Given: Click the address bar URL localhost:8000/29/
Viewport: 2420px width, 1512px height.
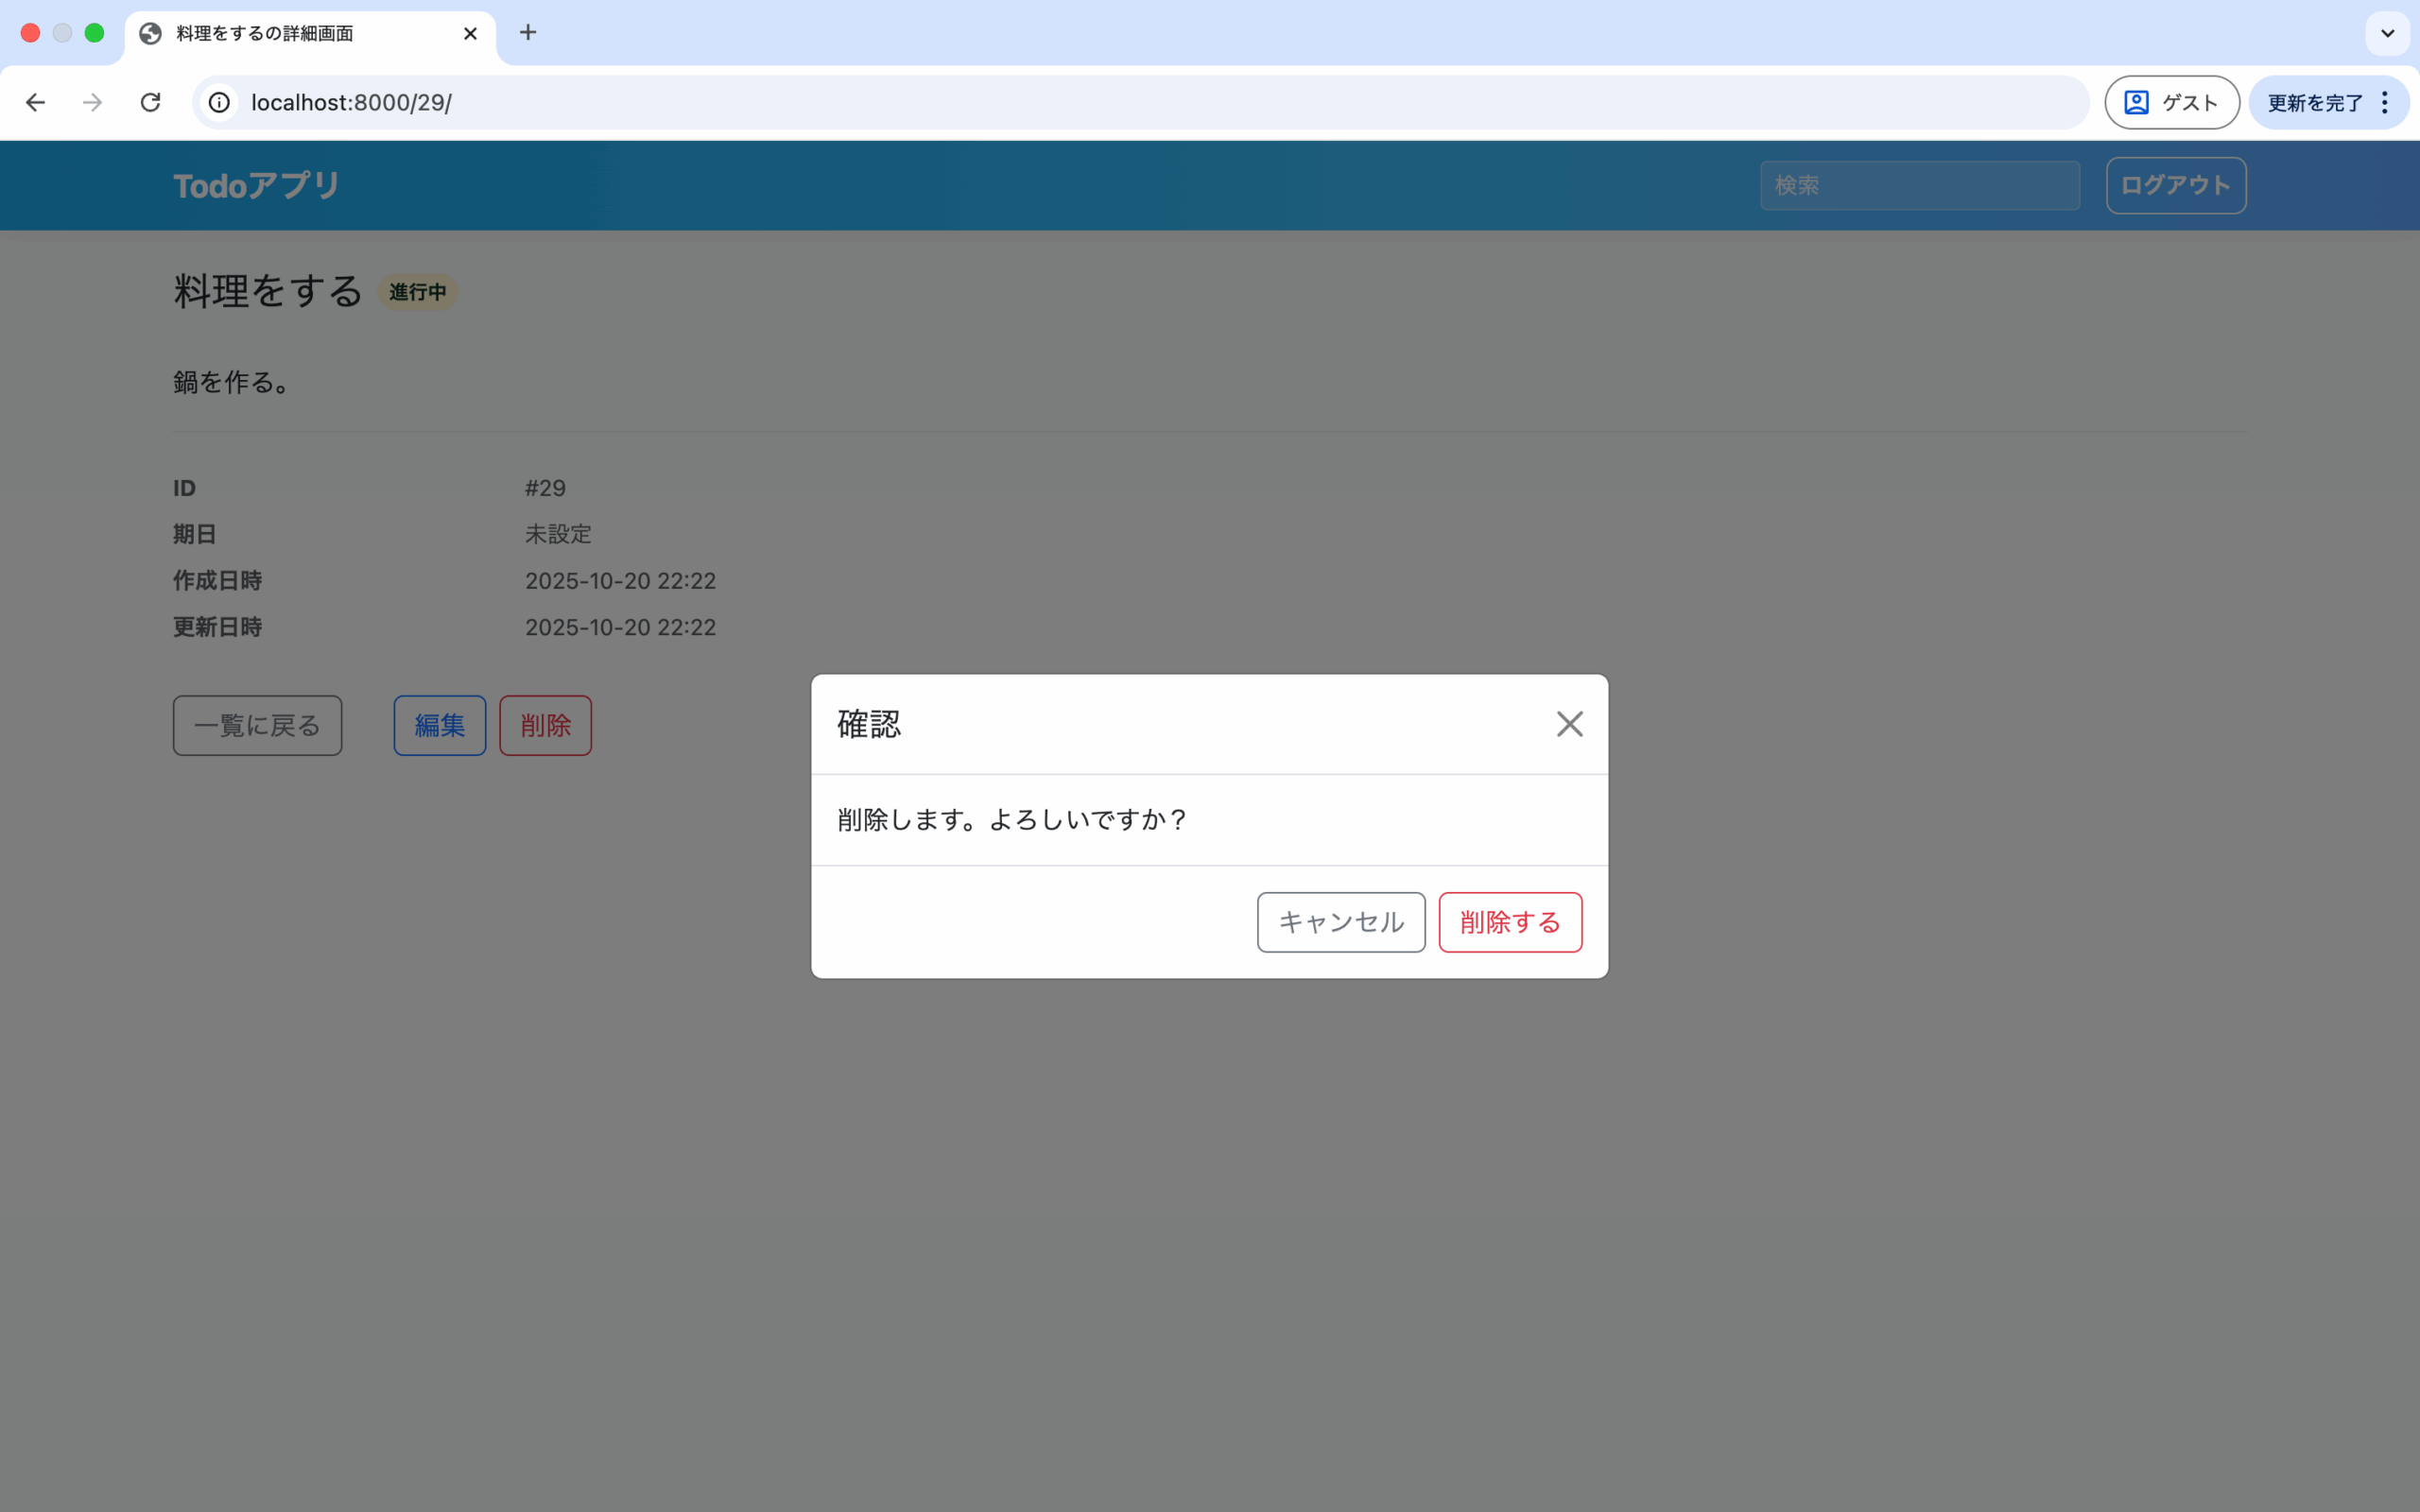Looking at the screenshot, I should click(351, 103).
